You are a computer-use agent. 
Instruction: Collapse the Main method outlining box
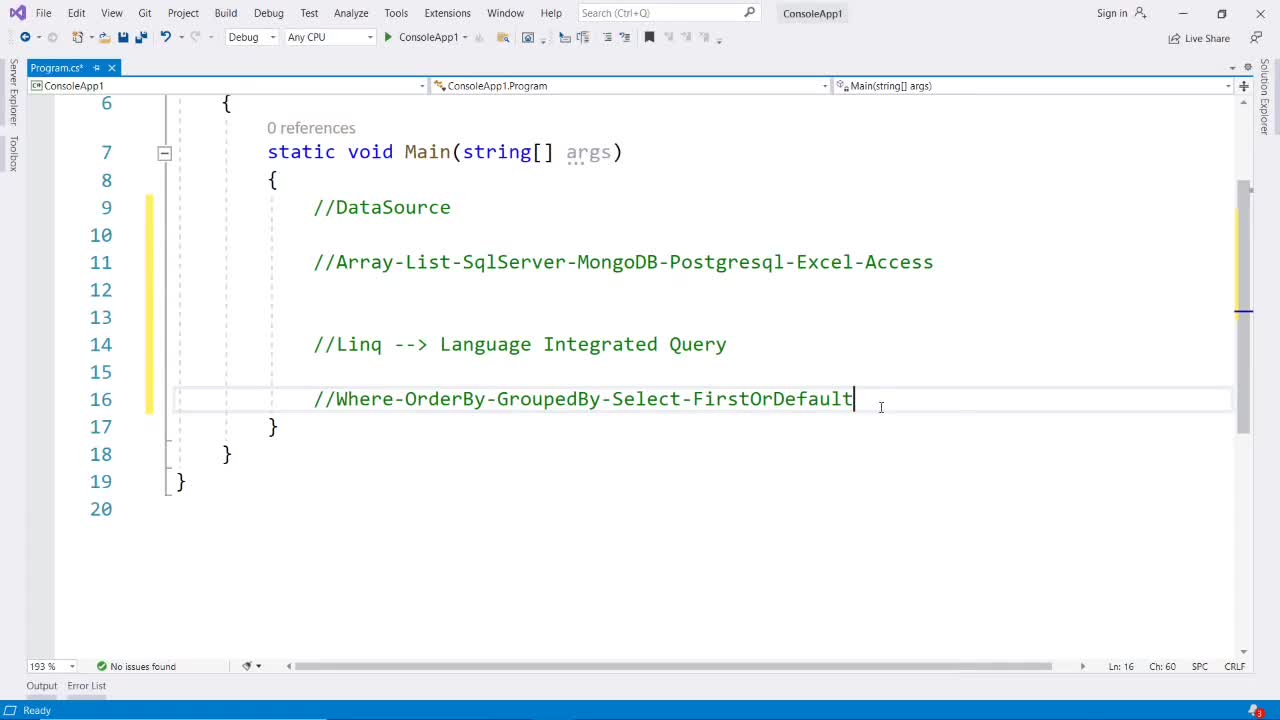click(x=164, y=153)
